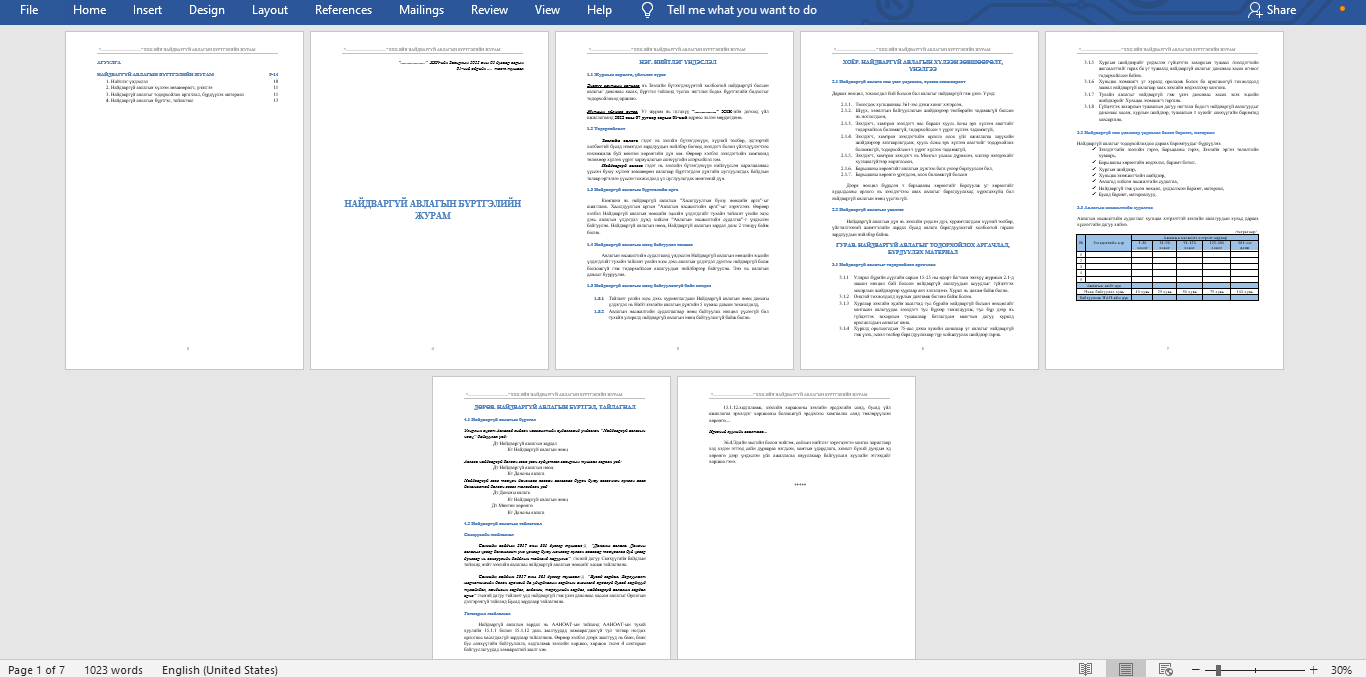Change English (United States) language setting
The image size is (1366, 677).
point(220,669)
